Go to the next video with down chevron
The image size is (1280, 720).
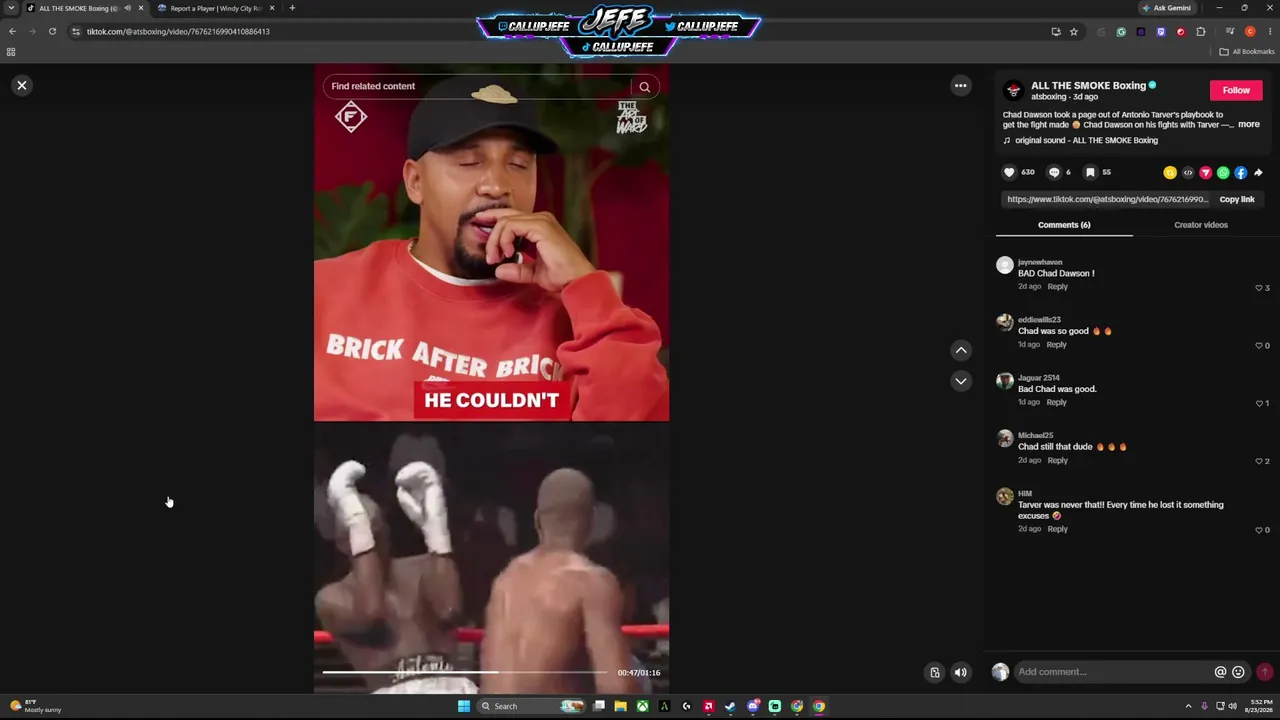pyautogui.click(x=961, y=381)
